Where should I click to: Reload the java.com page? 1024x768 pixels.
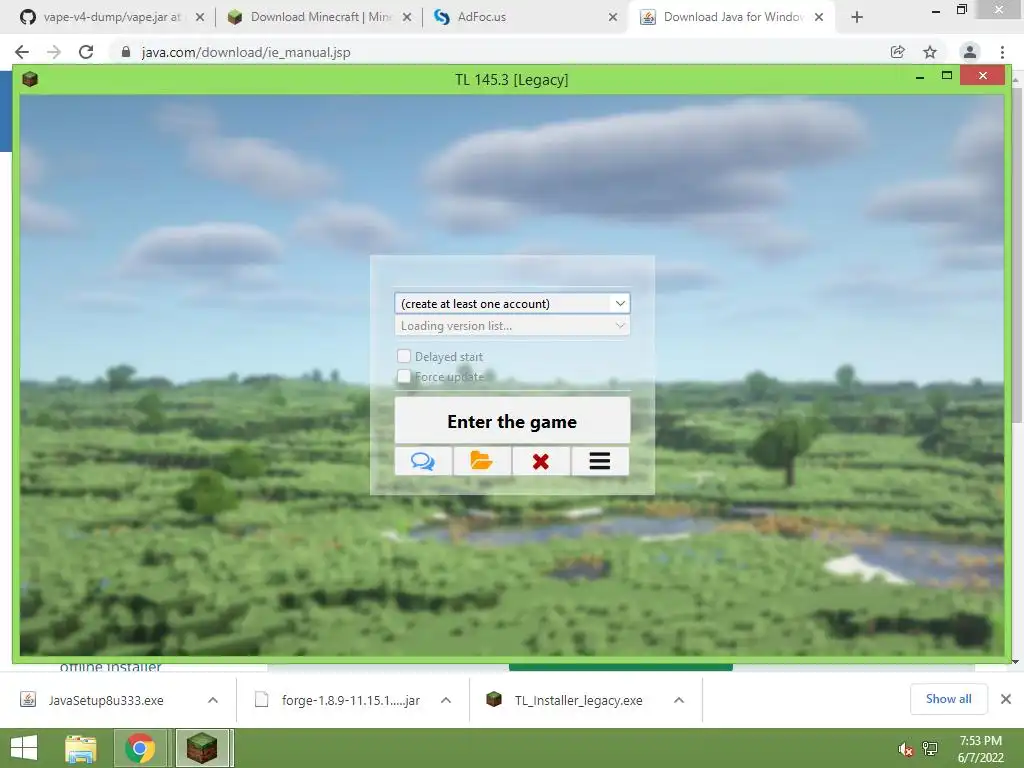click(86, 52)
